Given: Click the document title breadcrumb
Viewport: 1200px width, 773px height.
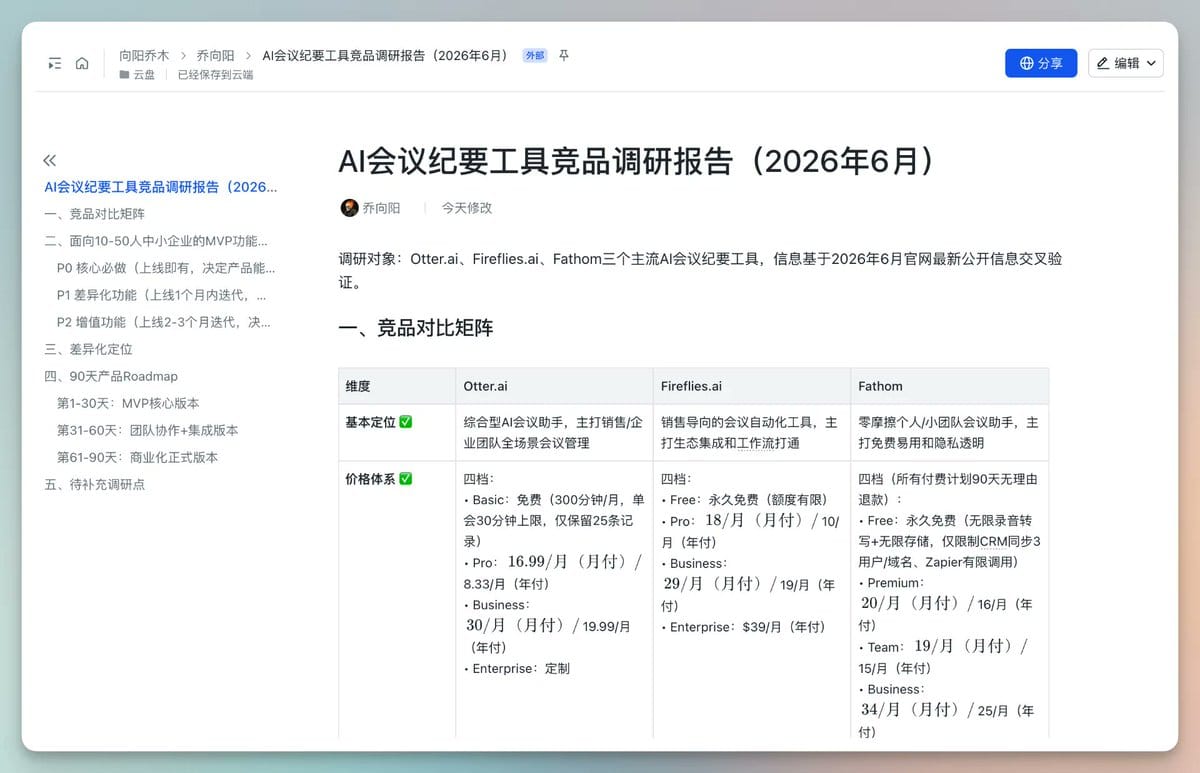Looking at the screenshot, I should coord(385,56).
